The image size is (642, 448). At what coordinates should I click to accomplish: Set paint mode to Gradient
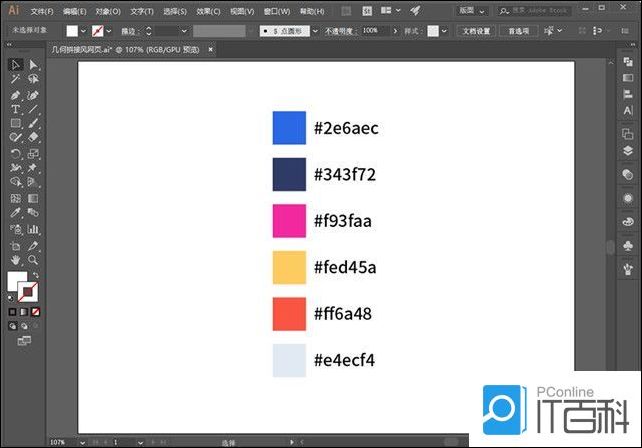tap(24, 312)
